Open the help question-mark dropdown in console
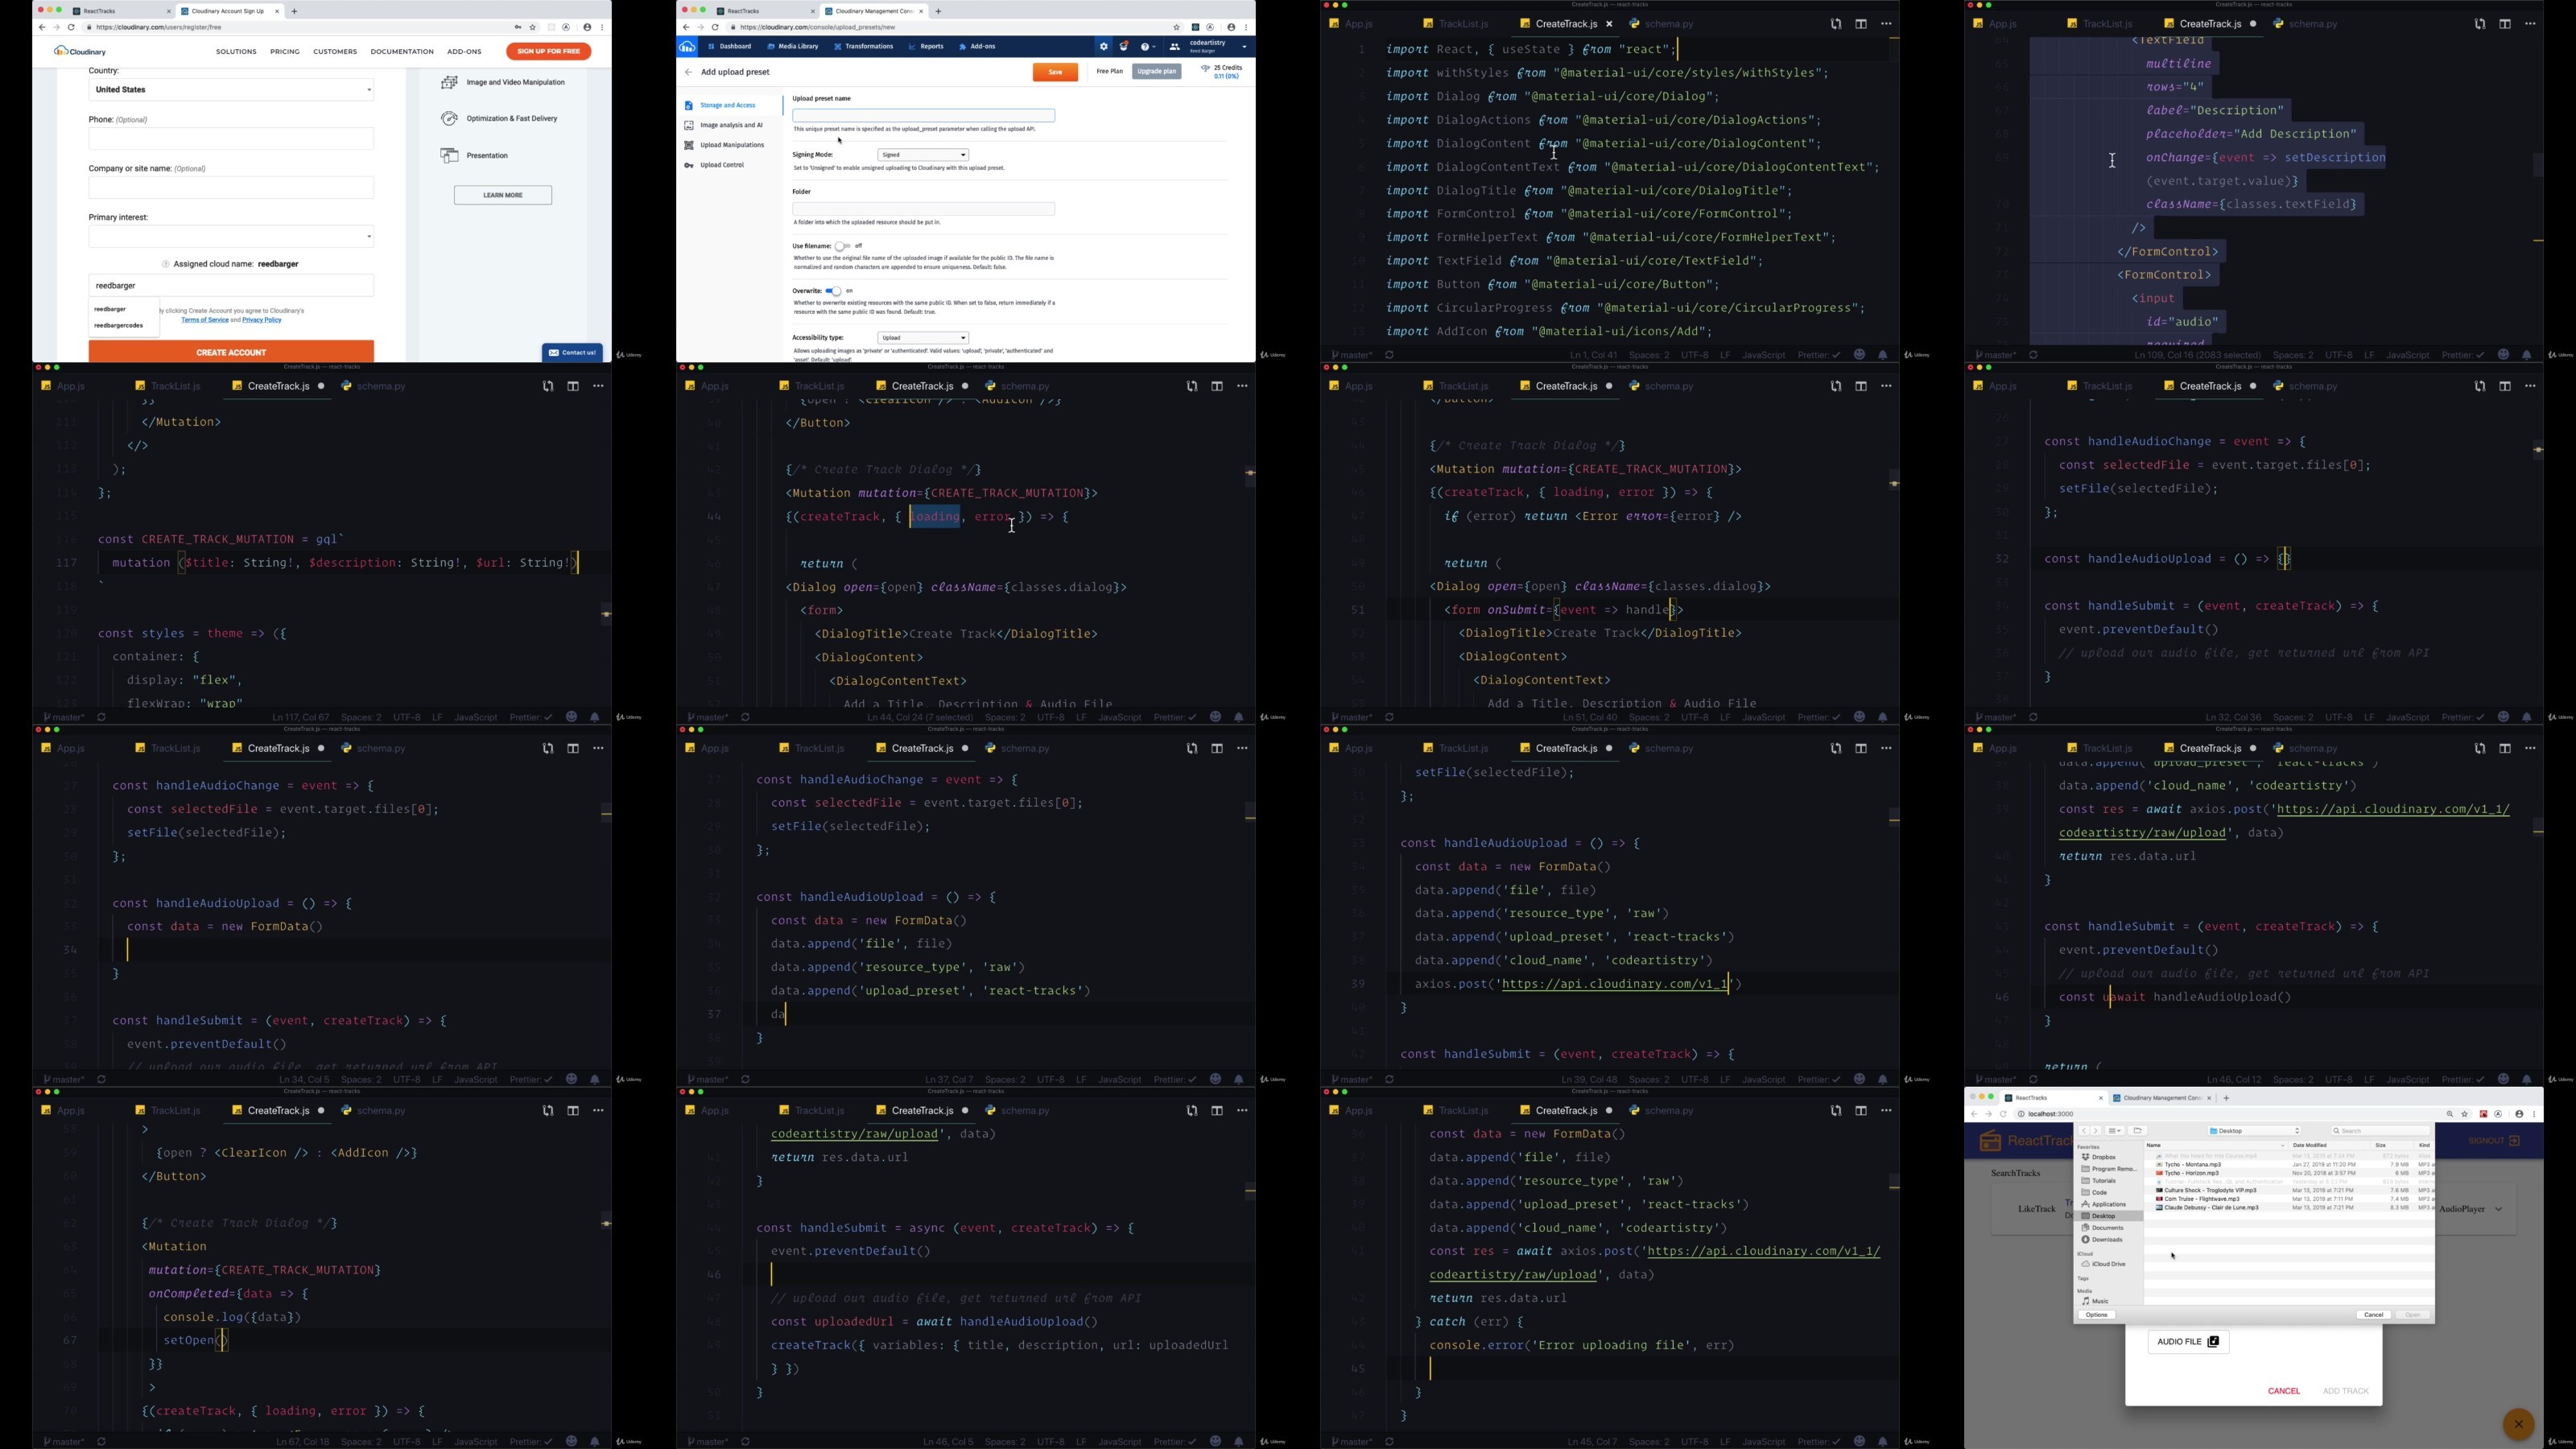This screenshot has width=2576, height=1449. tap(1148, 47)
